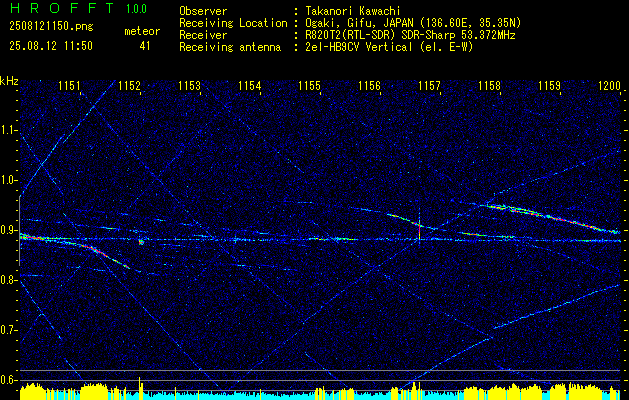629x400 pixels.
Task: Click the Receiving Location label
Action: pos(233,23)
